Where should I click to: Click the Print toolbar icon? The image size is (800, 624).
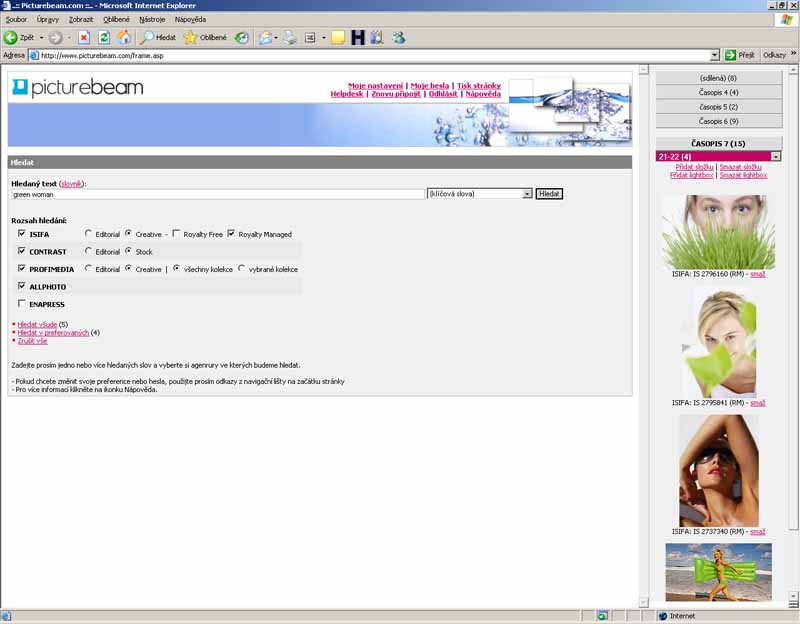pos(290,37)
